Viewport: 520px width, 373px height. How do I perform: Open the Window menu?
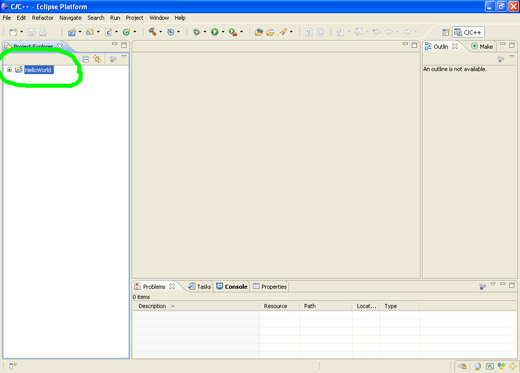pos(159,18)
